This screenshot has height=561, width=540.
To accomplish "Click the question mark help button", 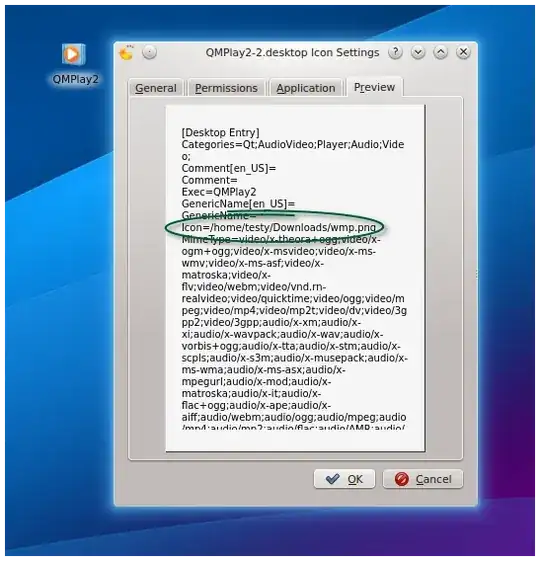I will [395, 53].
